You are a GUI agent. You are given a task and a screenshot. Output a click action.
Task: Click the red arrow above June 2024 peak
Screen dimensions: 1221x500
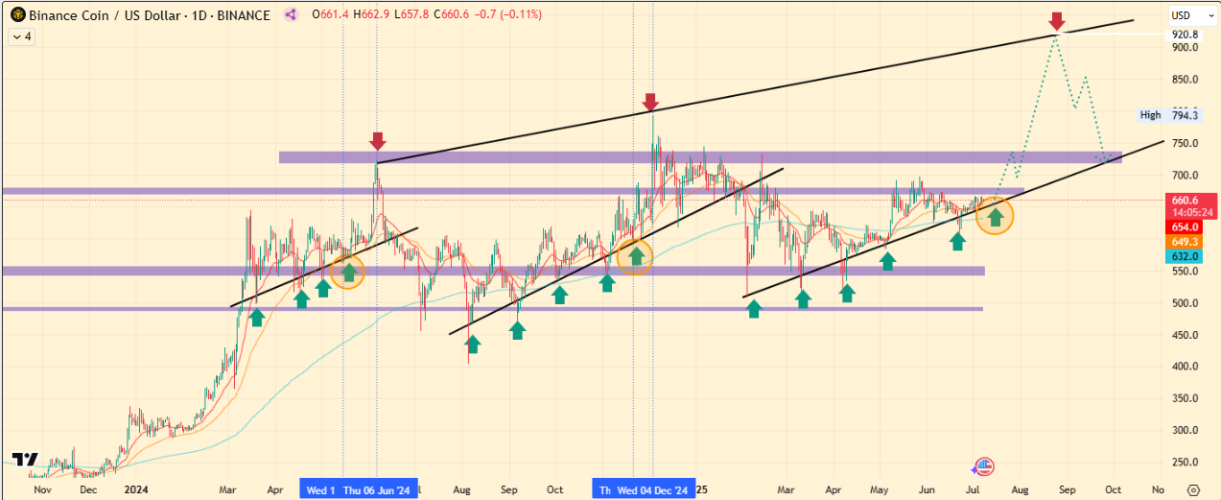point(377,140)
